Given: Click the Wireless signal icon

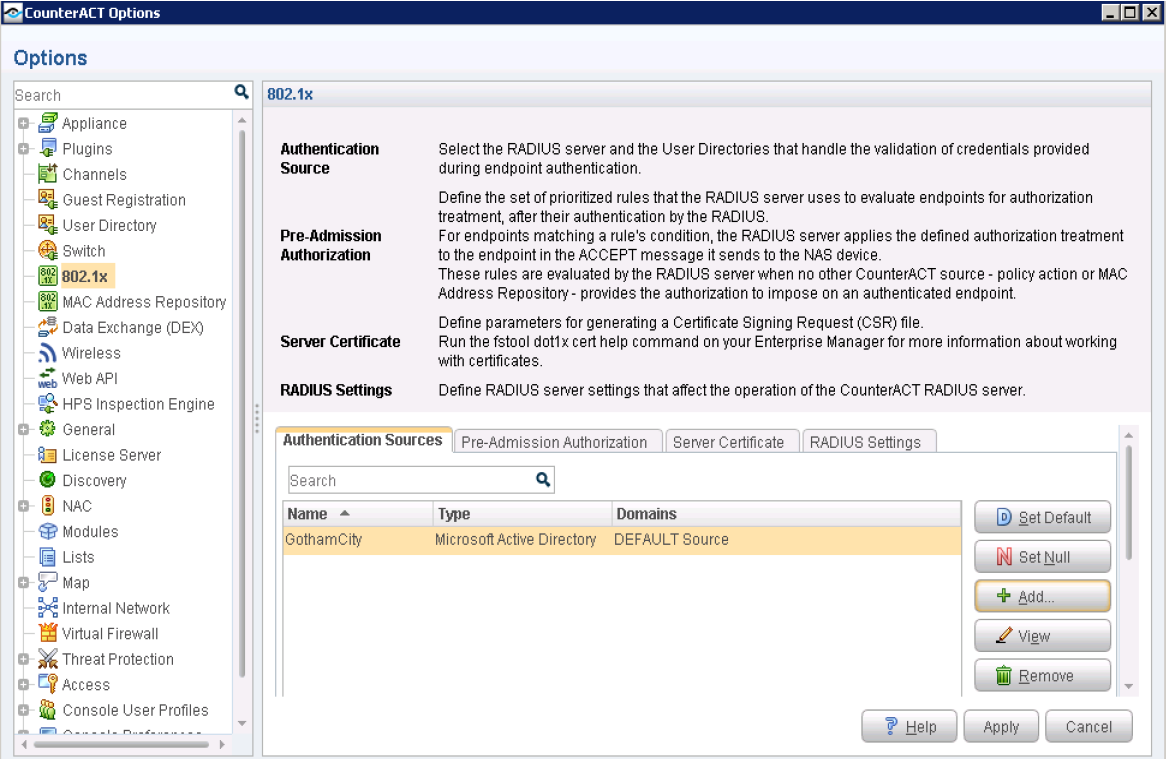Looking at the screenshot, I should pyautogui.click(x=48, y=353).
